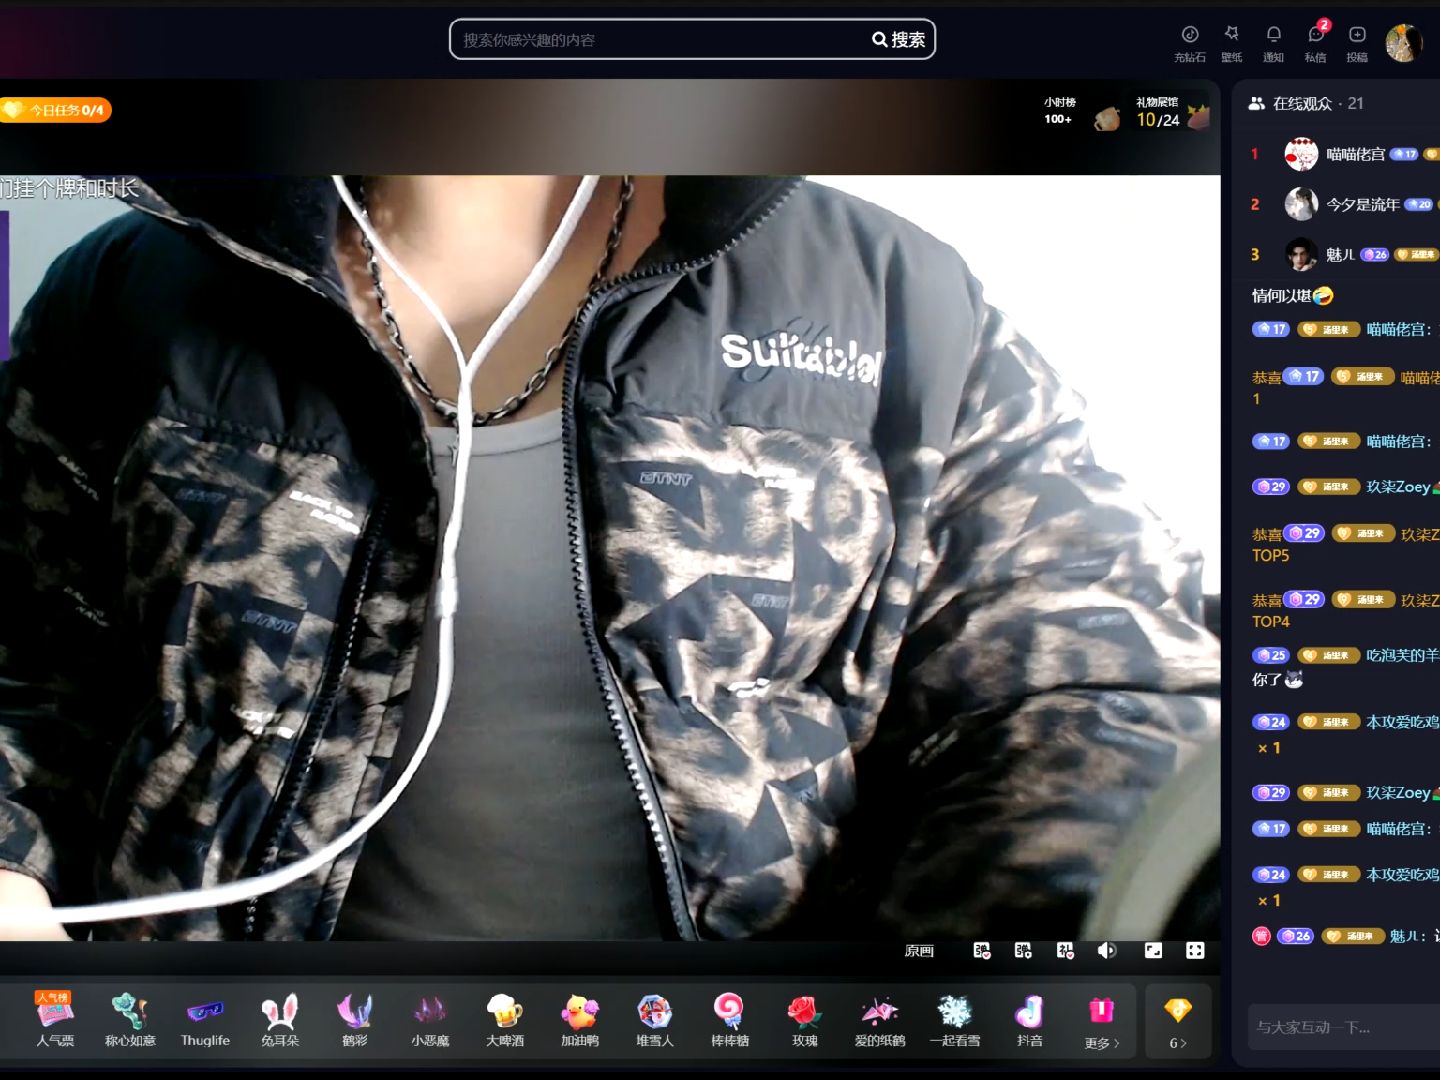Toggle gift effects display
Viewport: 1440px width, 1080px height.
tap(1065, 951)
